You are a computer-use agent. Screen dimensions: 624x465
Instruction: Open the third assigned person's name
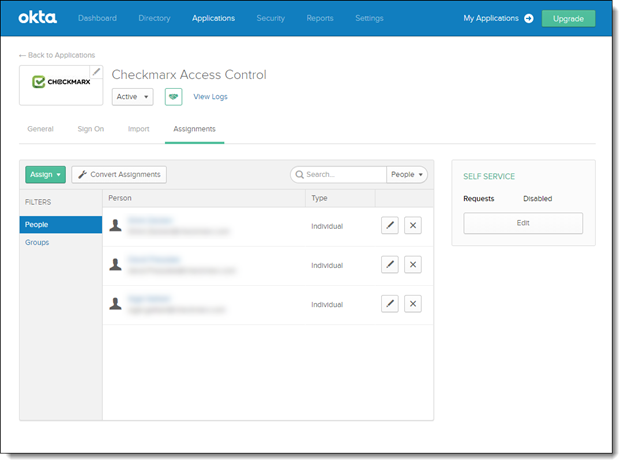(149, 299)
